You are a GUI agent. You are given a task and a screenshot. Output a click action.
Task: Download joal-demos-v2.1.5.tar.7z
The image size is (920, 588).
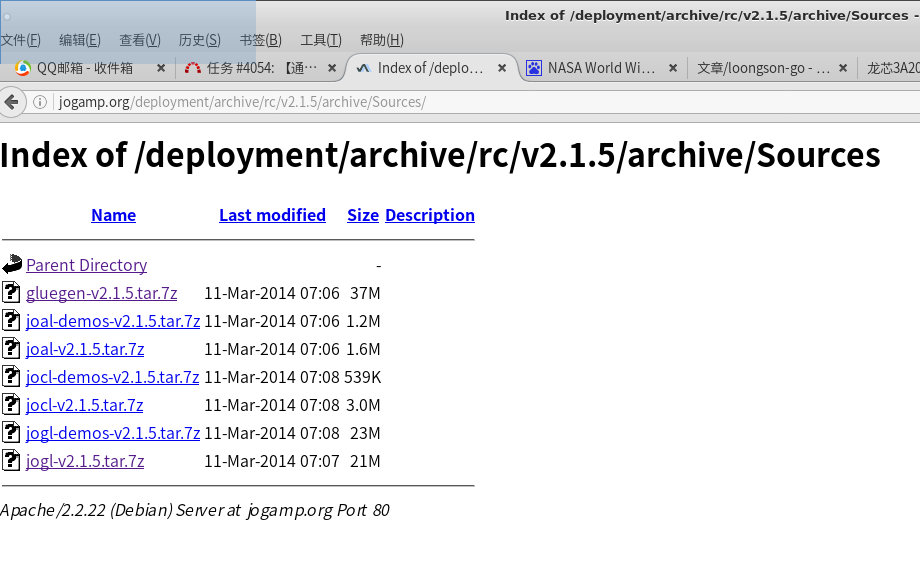point(113,321)
